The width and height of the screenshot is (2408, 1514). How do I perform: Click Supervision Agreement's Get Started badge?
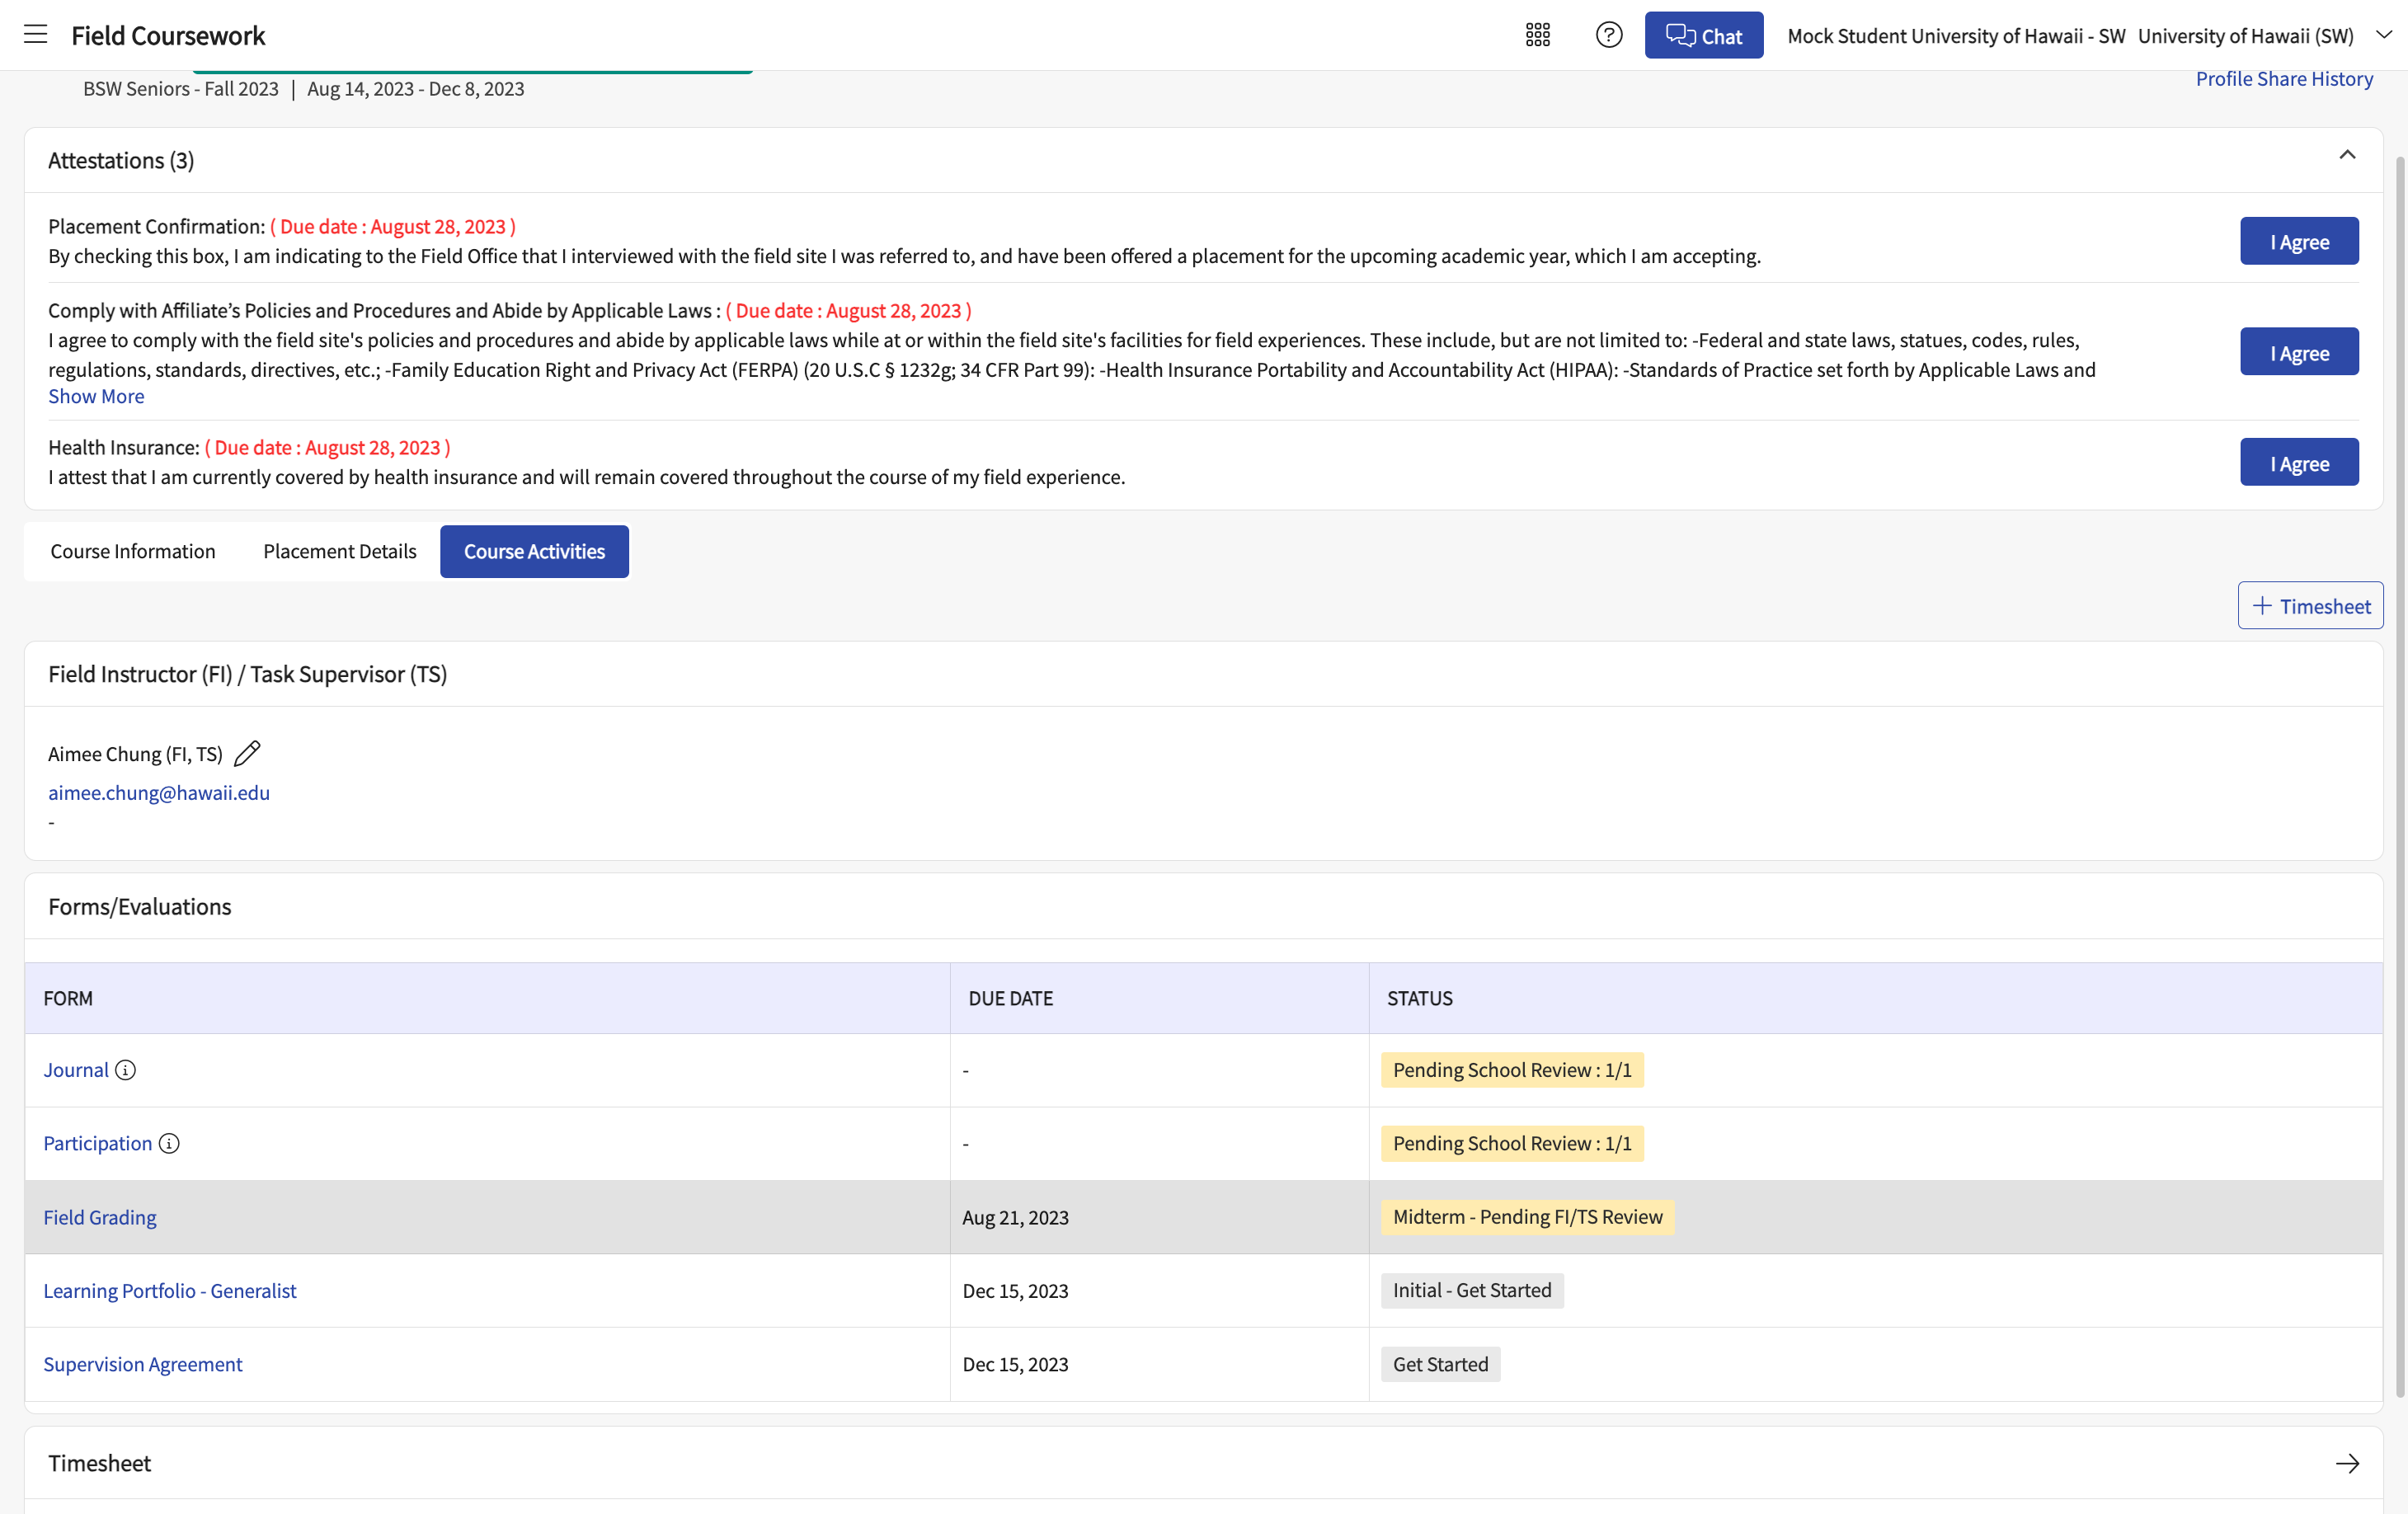1440,1364
